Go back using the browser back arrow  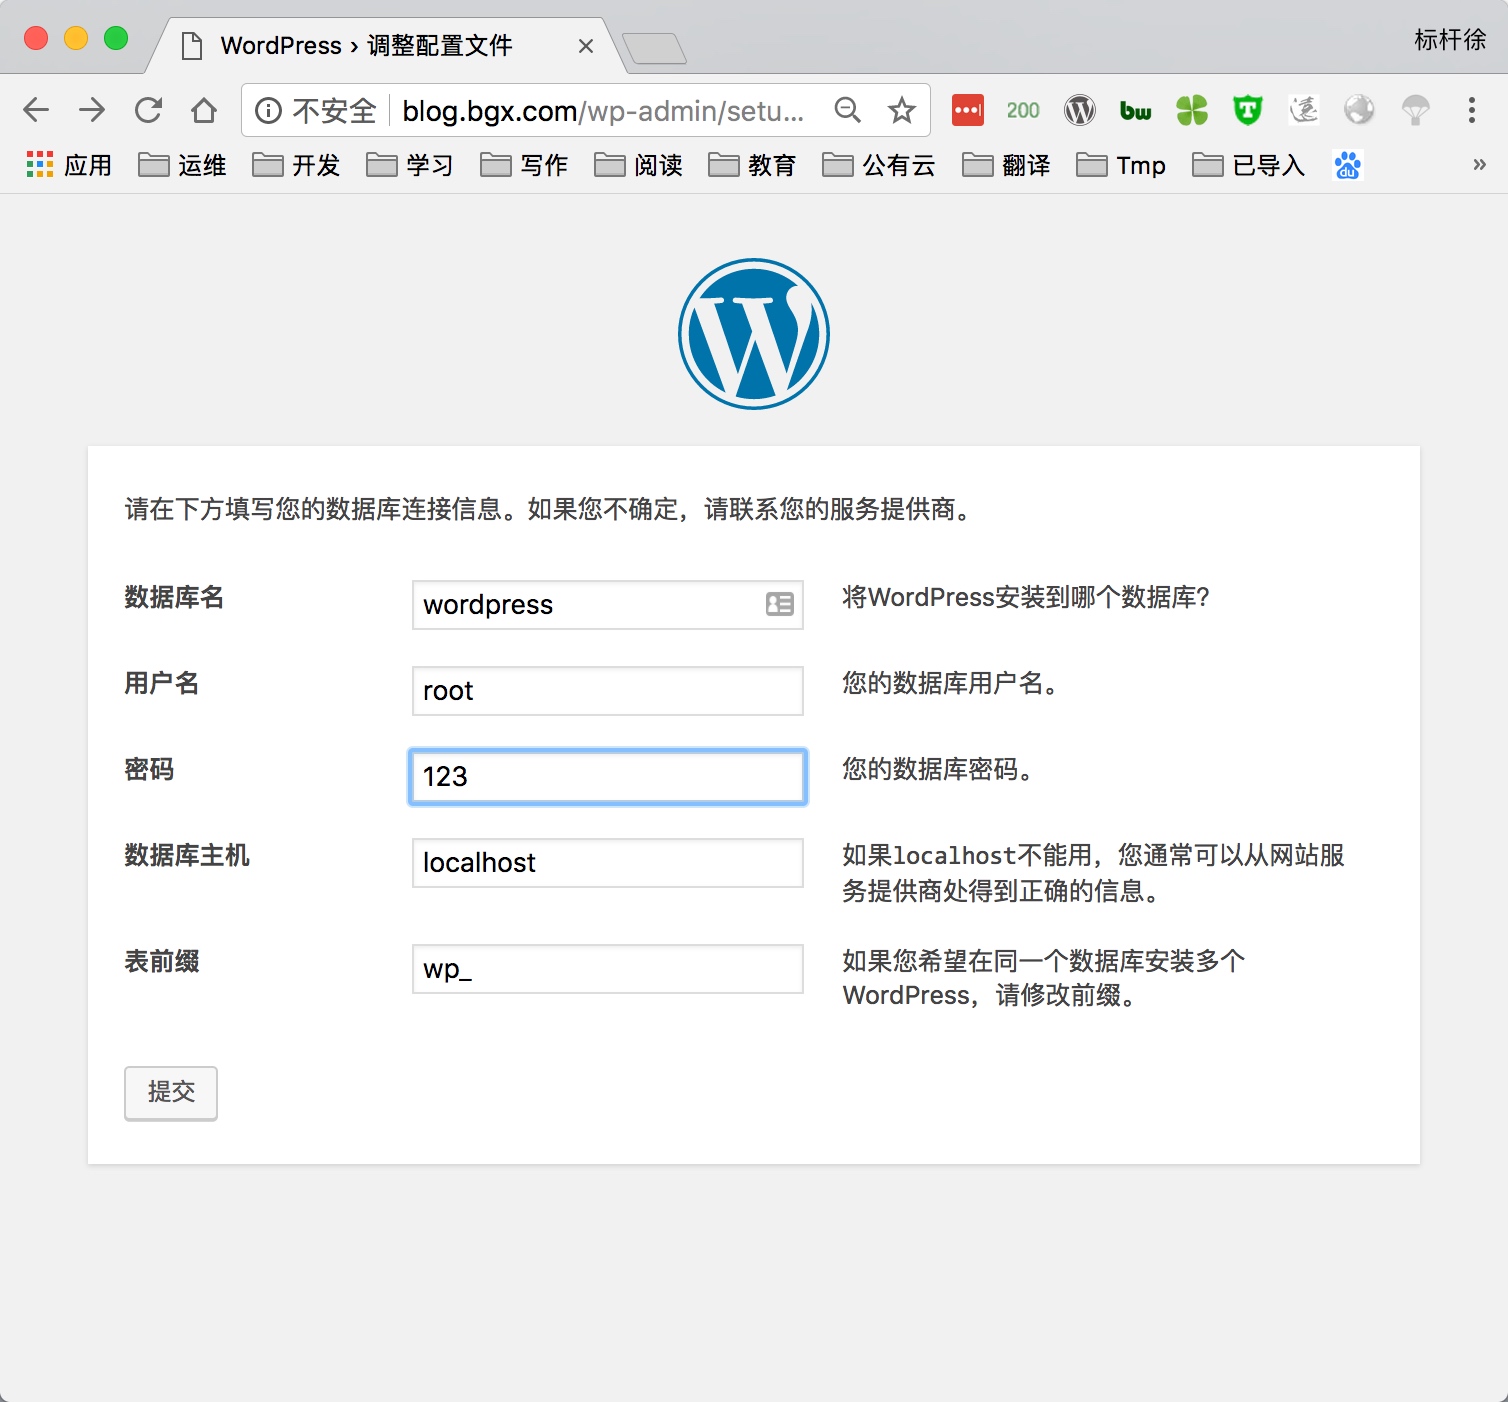pyautogui.click(x=36, y=110)
